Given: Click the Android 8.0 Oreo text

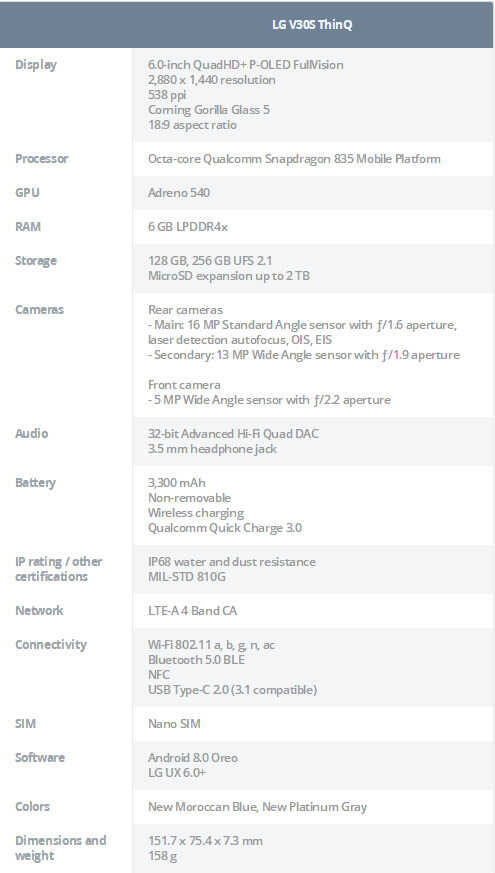Looking at the screenshot, I should coord(193,758).
